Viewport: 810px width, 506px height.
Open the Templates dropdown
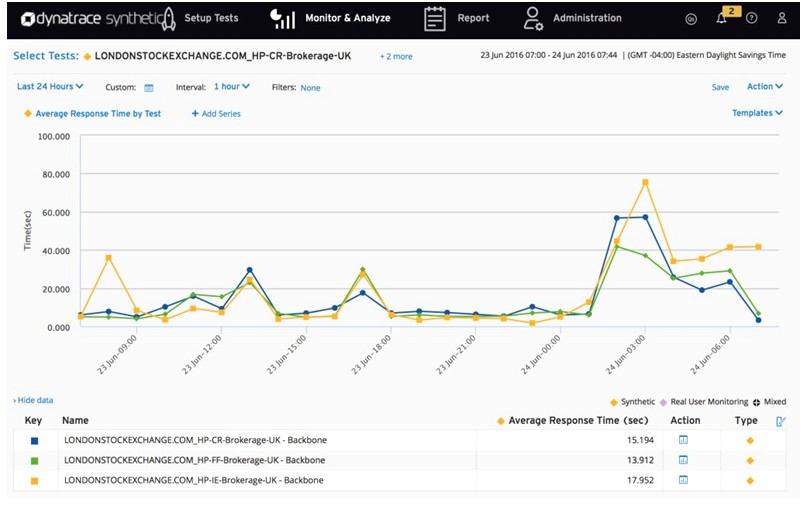(757, 113)
